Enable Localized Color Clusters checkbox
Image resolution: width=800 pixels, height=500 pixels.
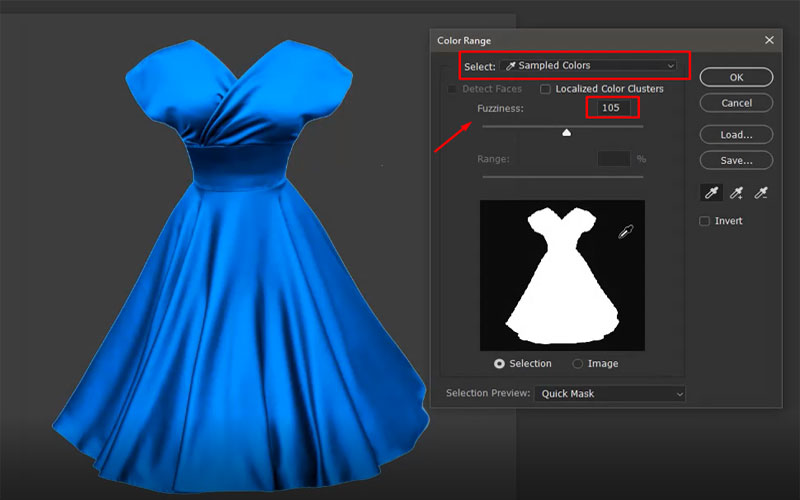546,89
